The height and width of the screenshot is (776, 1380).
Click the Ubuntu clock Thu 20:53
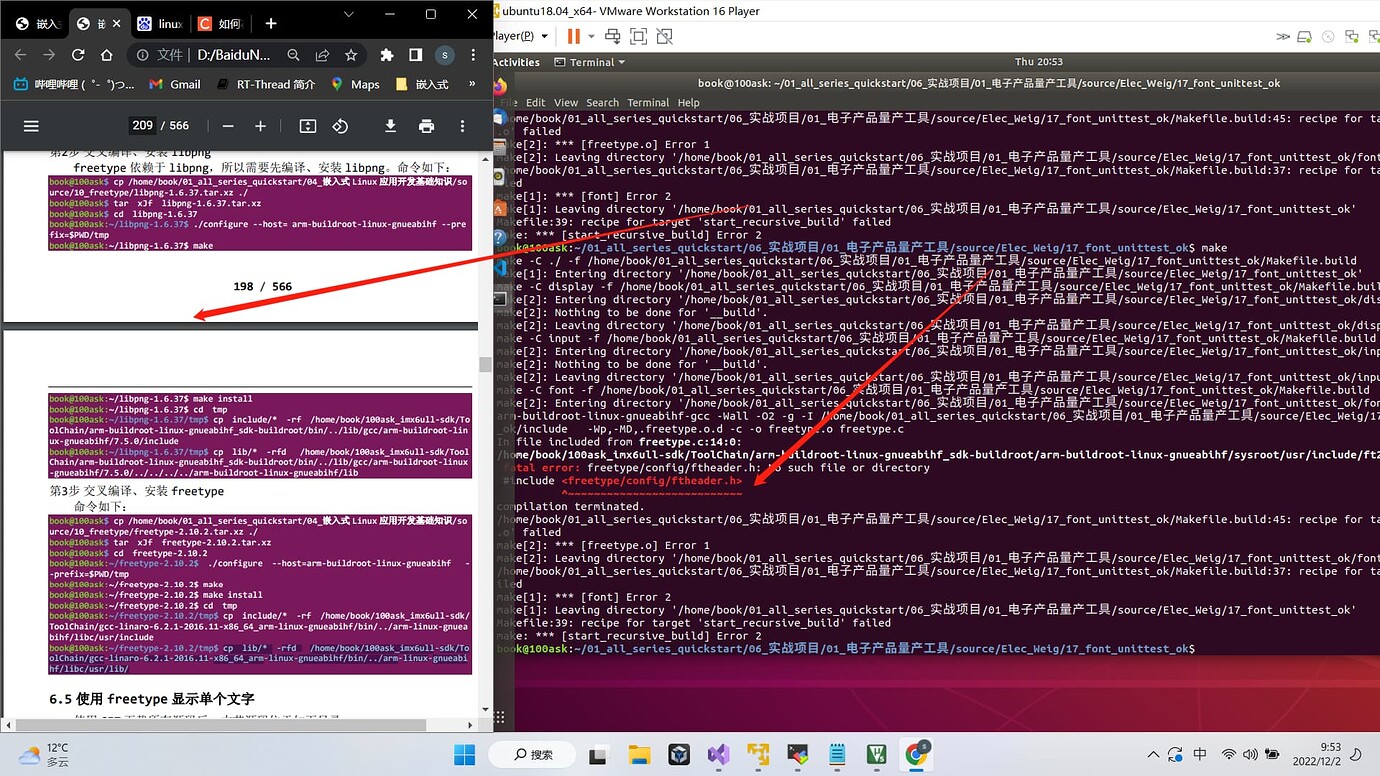coord(1038,62)
